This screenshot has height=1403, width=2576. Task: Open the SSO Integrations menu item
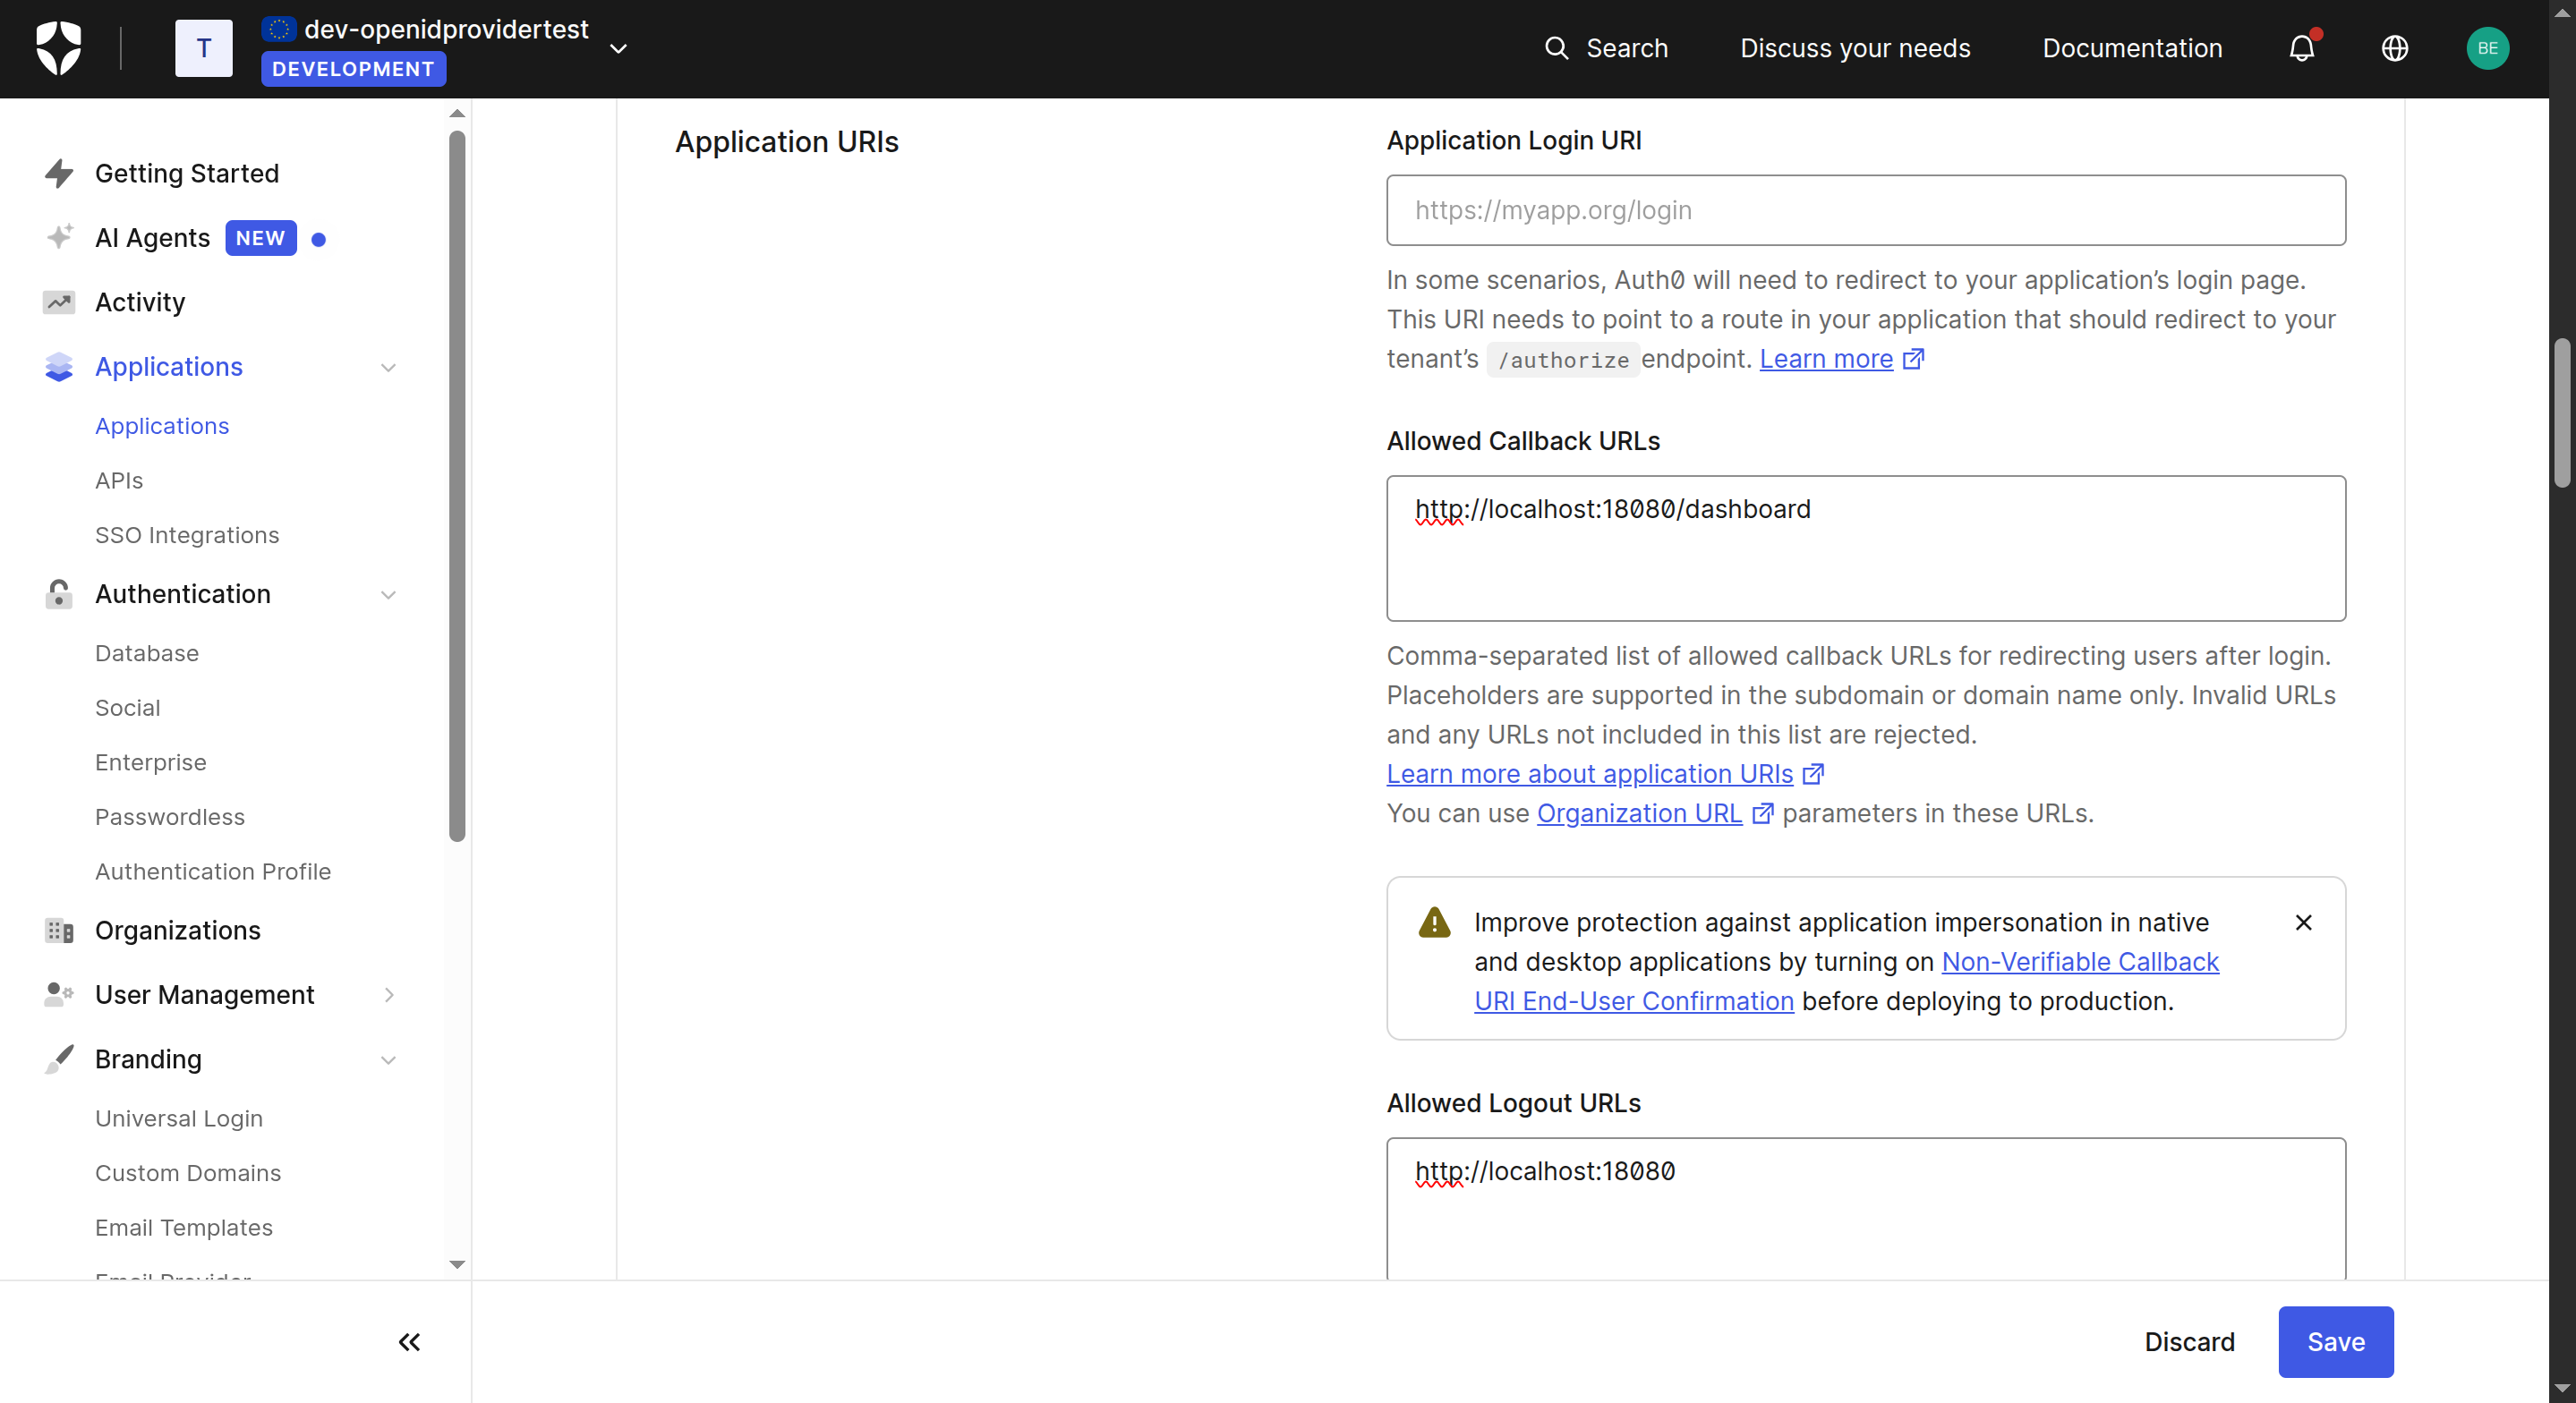pos(187,535)
